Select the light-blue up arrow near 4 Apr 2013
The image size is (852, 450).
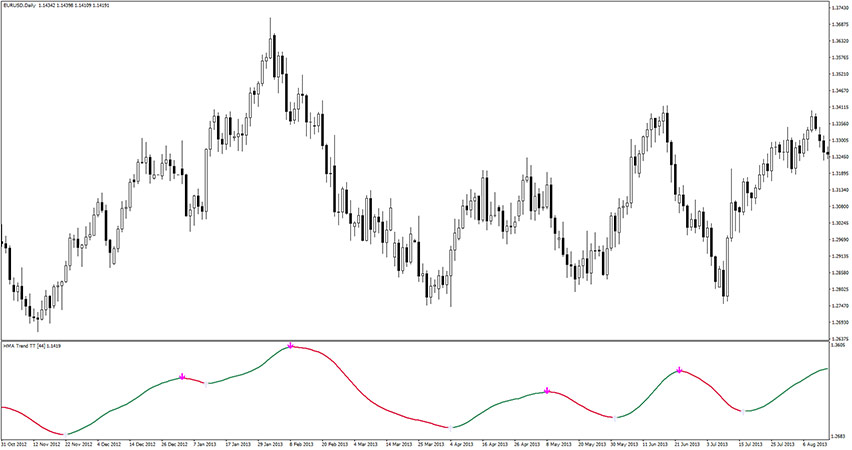[450, 428]
